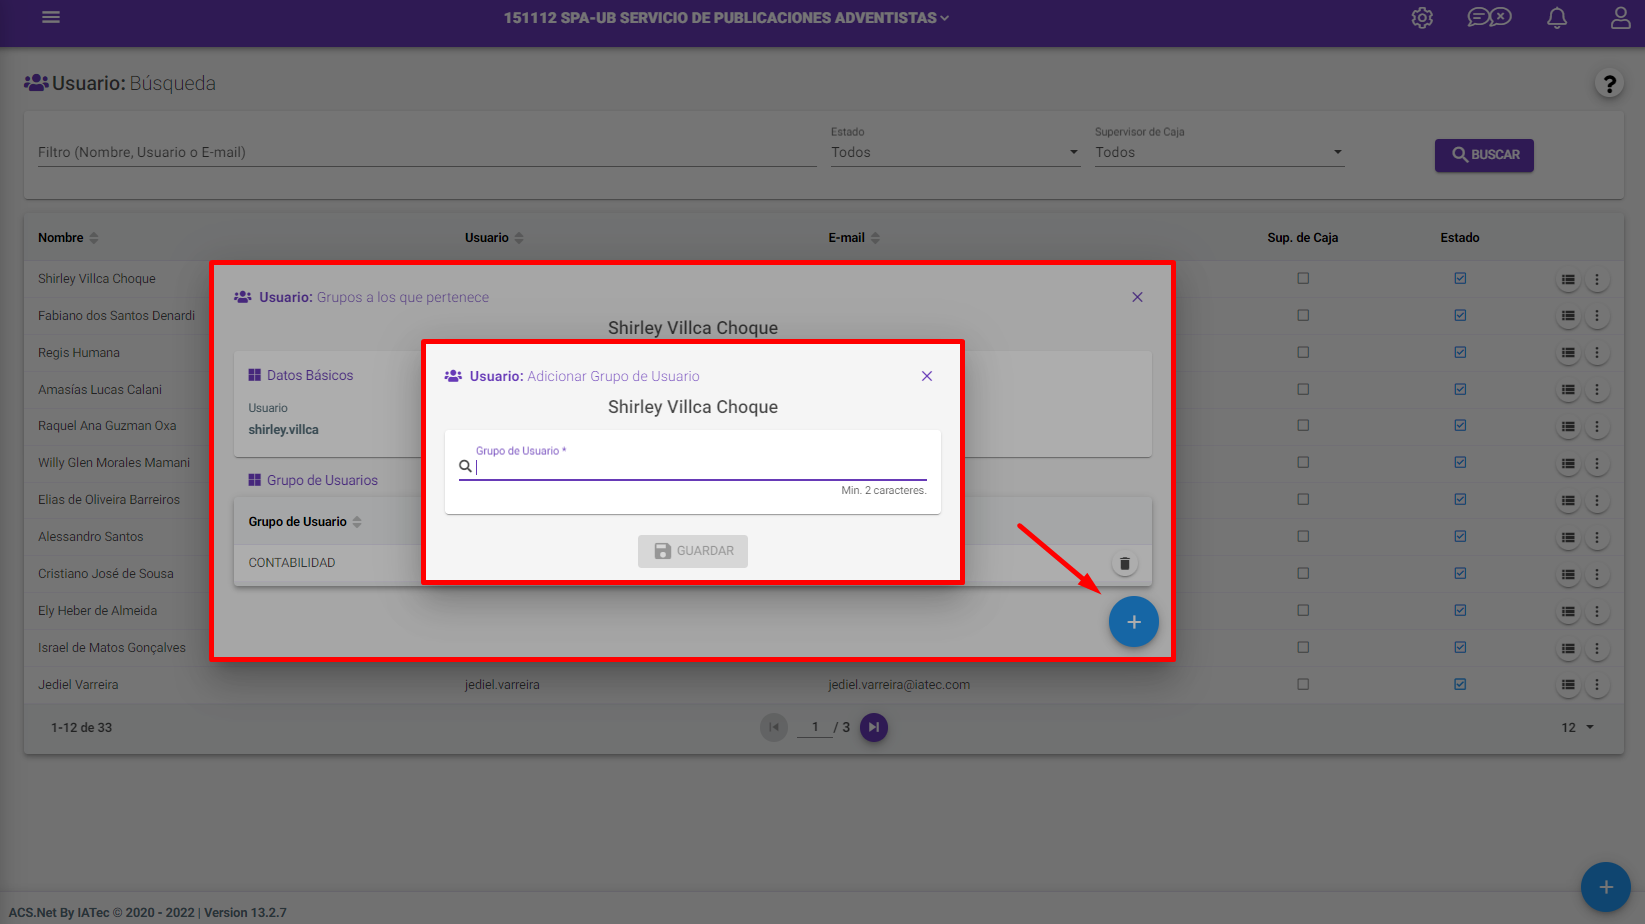Click the Israel de Matos Gonçalves name

(112, 648)
